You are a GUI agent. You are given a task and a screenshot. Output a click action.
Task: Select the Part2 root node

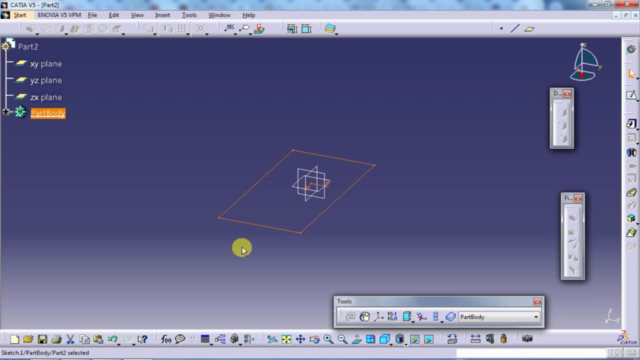coord(28,47)
